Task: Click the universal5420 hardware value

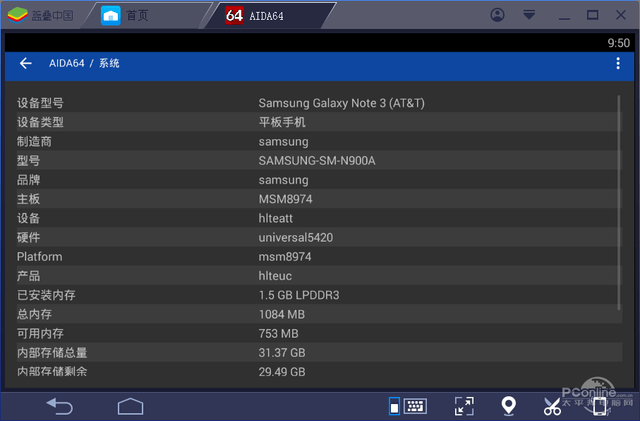Action: tap(296, 237)
